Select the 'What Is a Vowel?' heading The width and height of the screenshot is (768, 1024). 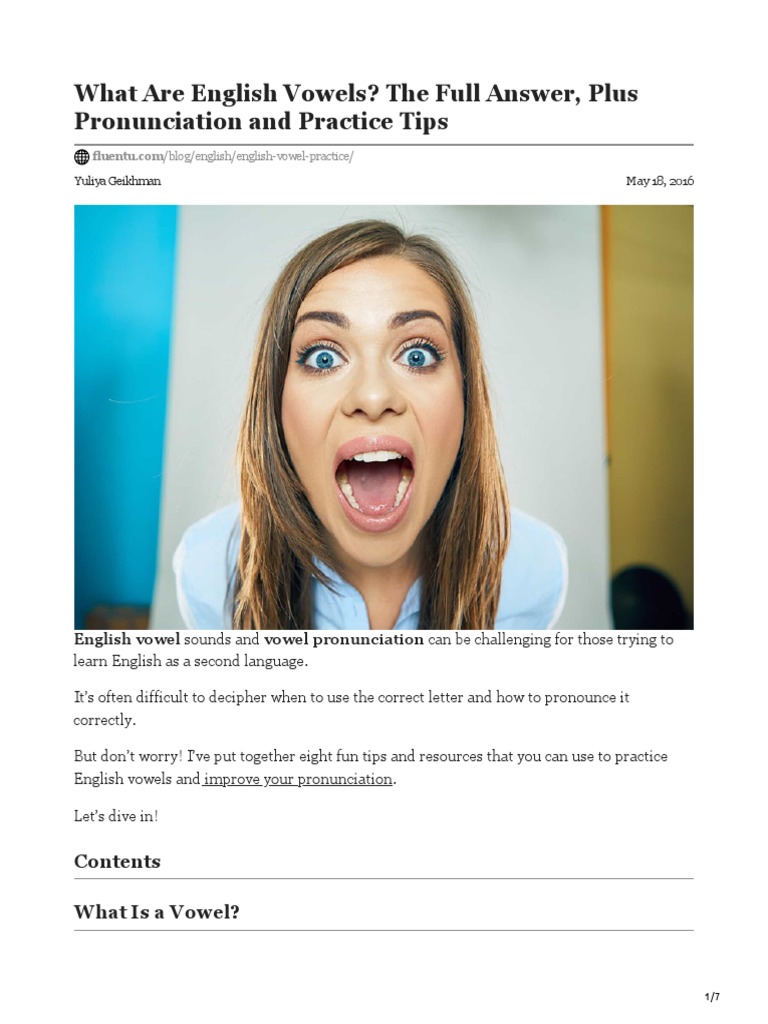pos(157,912)
